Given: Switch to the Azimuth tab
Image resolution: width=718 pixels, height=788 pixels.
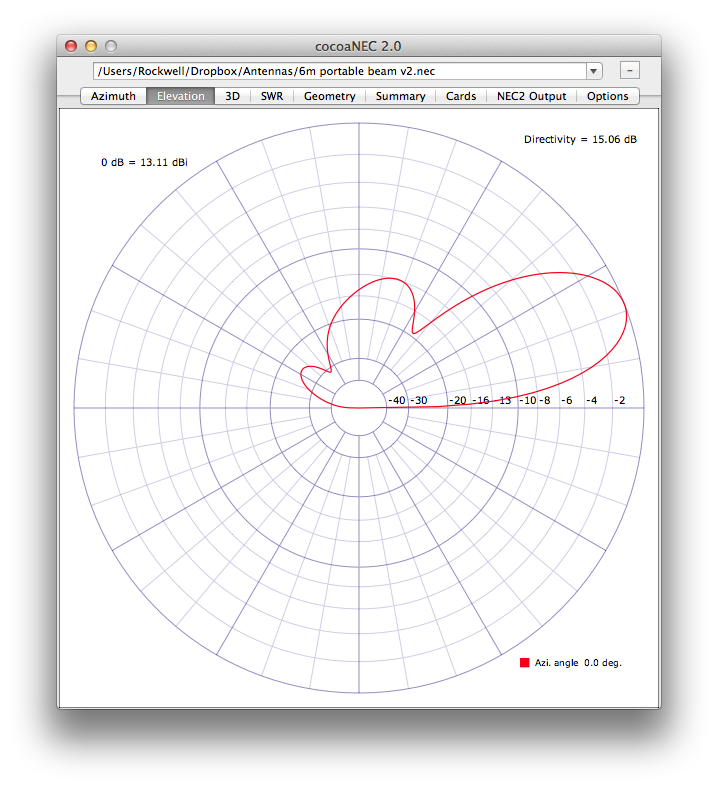Looking at the screenshot, I should (113, 96).
